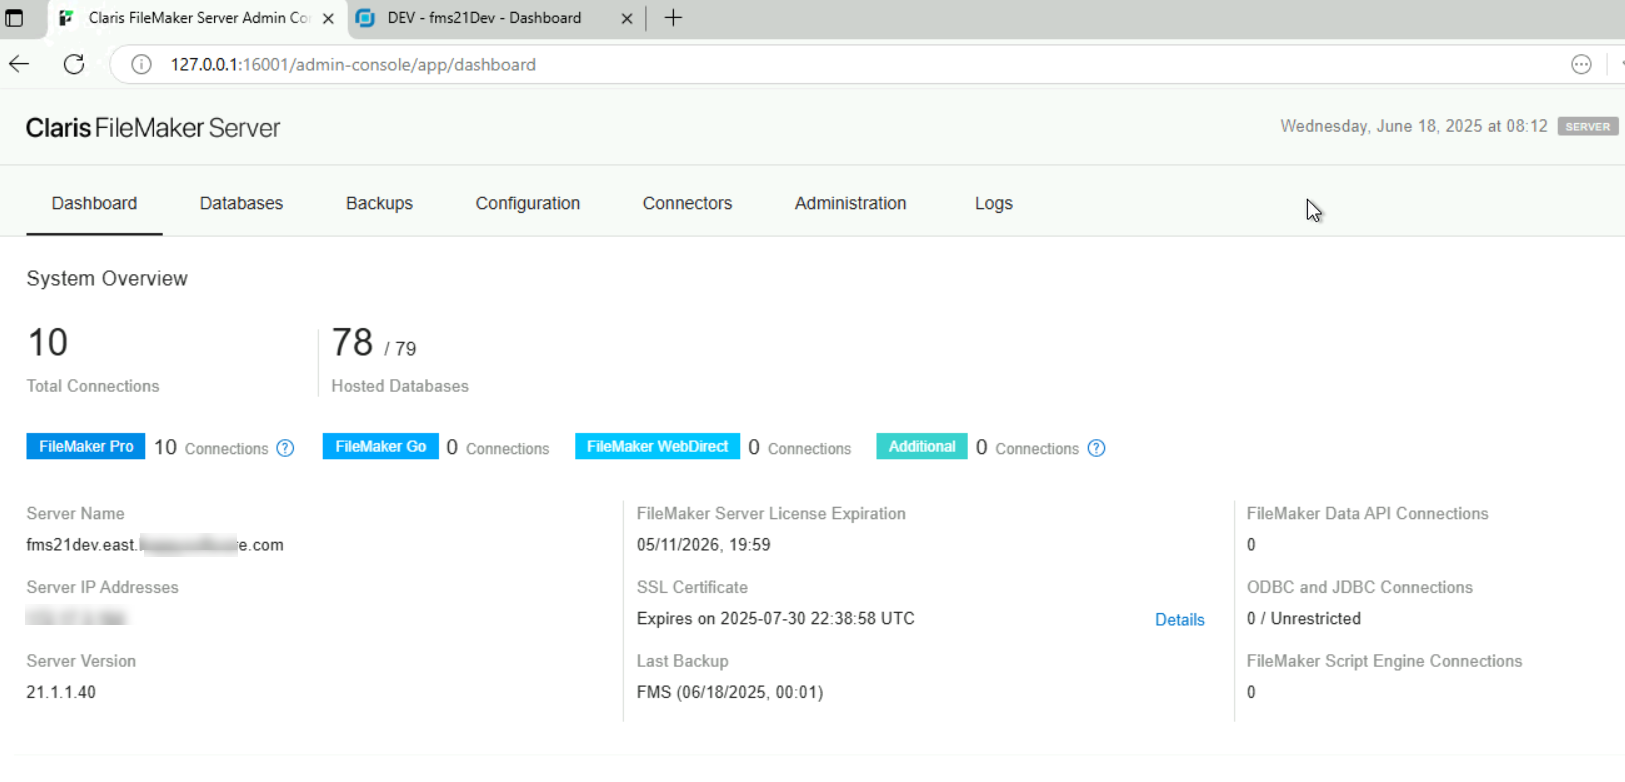Click the site information icon in address bar
1625x782 pixels.
[x=141, y=64]
